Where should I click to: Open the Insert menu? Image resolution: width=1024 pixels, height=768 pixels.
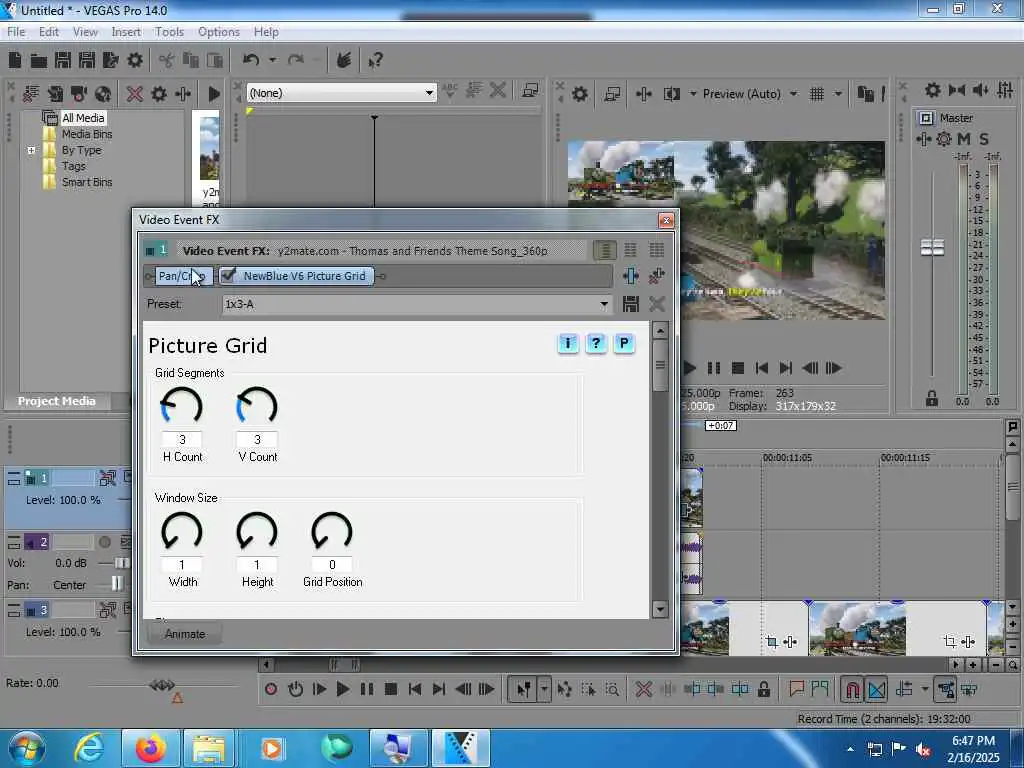coord(126,32)
